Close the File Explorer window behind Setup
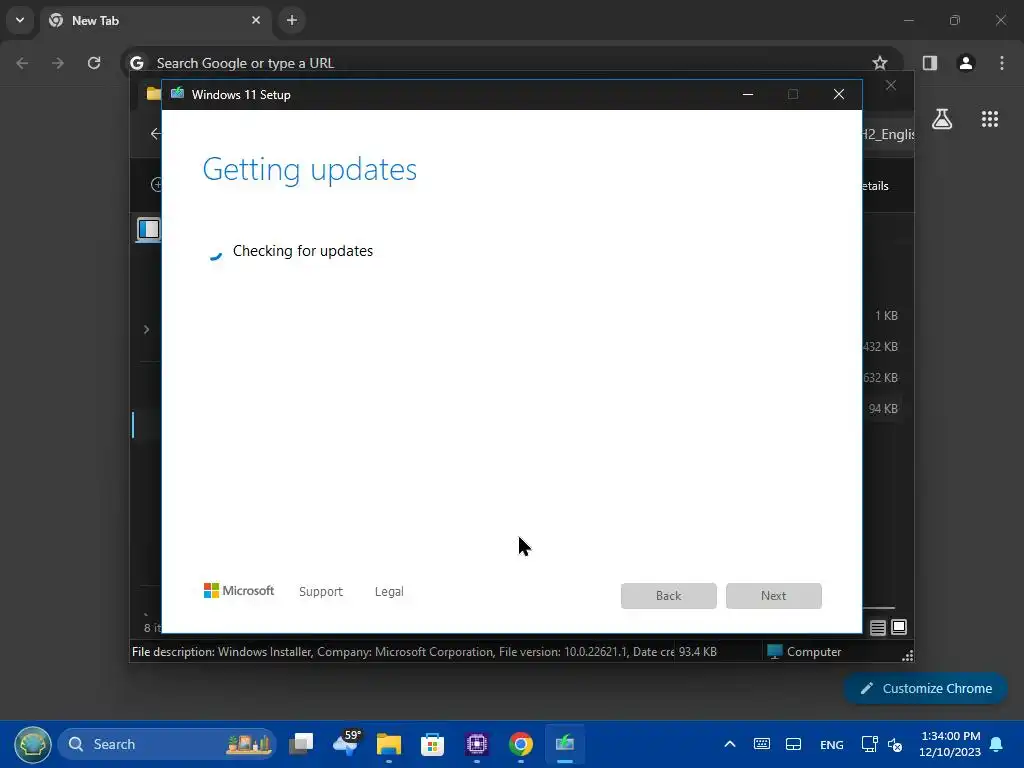1024x768 pixels. pyautogui.click(x=891, y=86)
